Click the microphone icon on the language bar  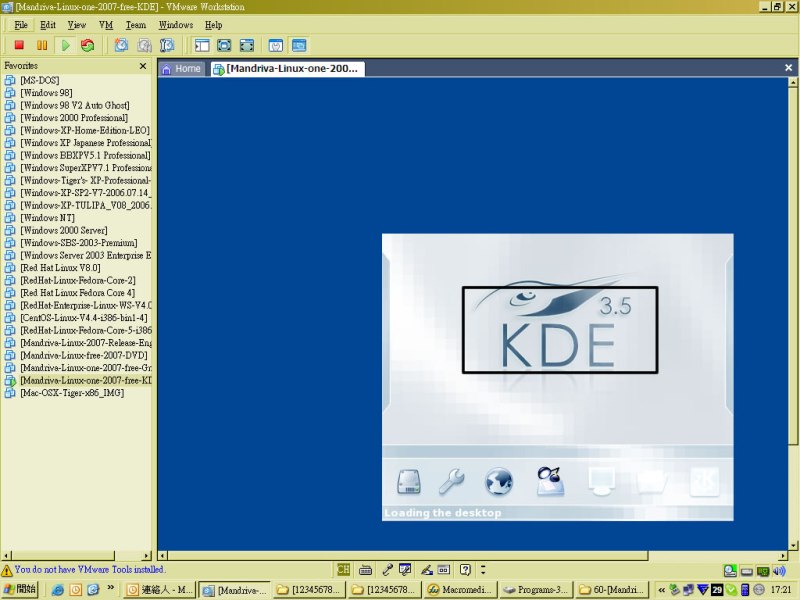coord(387,569)
